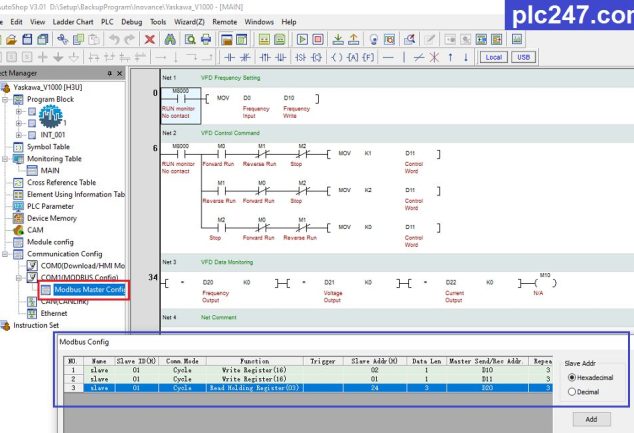The height and width of the screenshot is (433, 634).
Task: Open the Edit menu
Action: 16,22
